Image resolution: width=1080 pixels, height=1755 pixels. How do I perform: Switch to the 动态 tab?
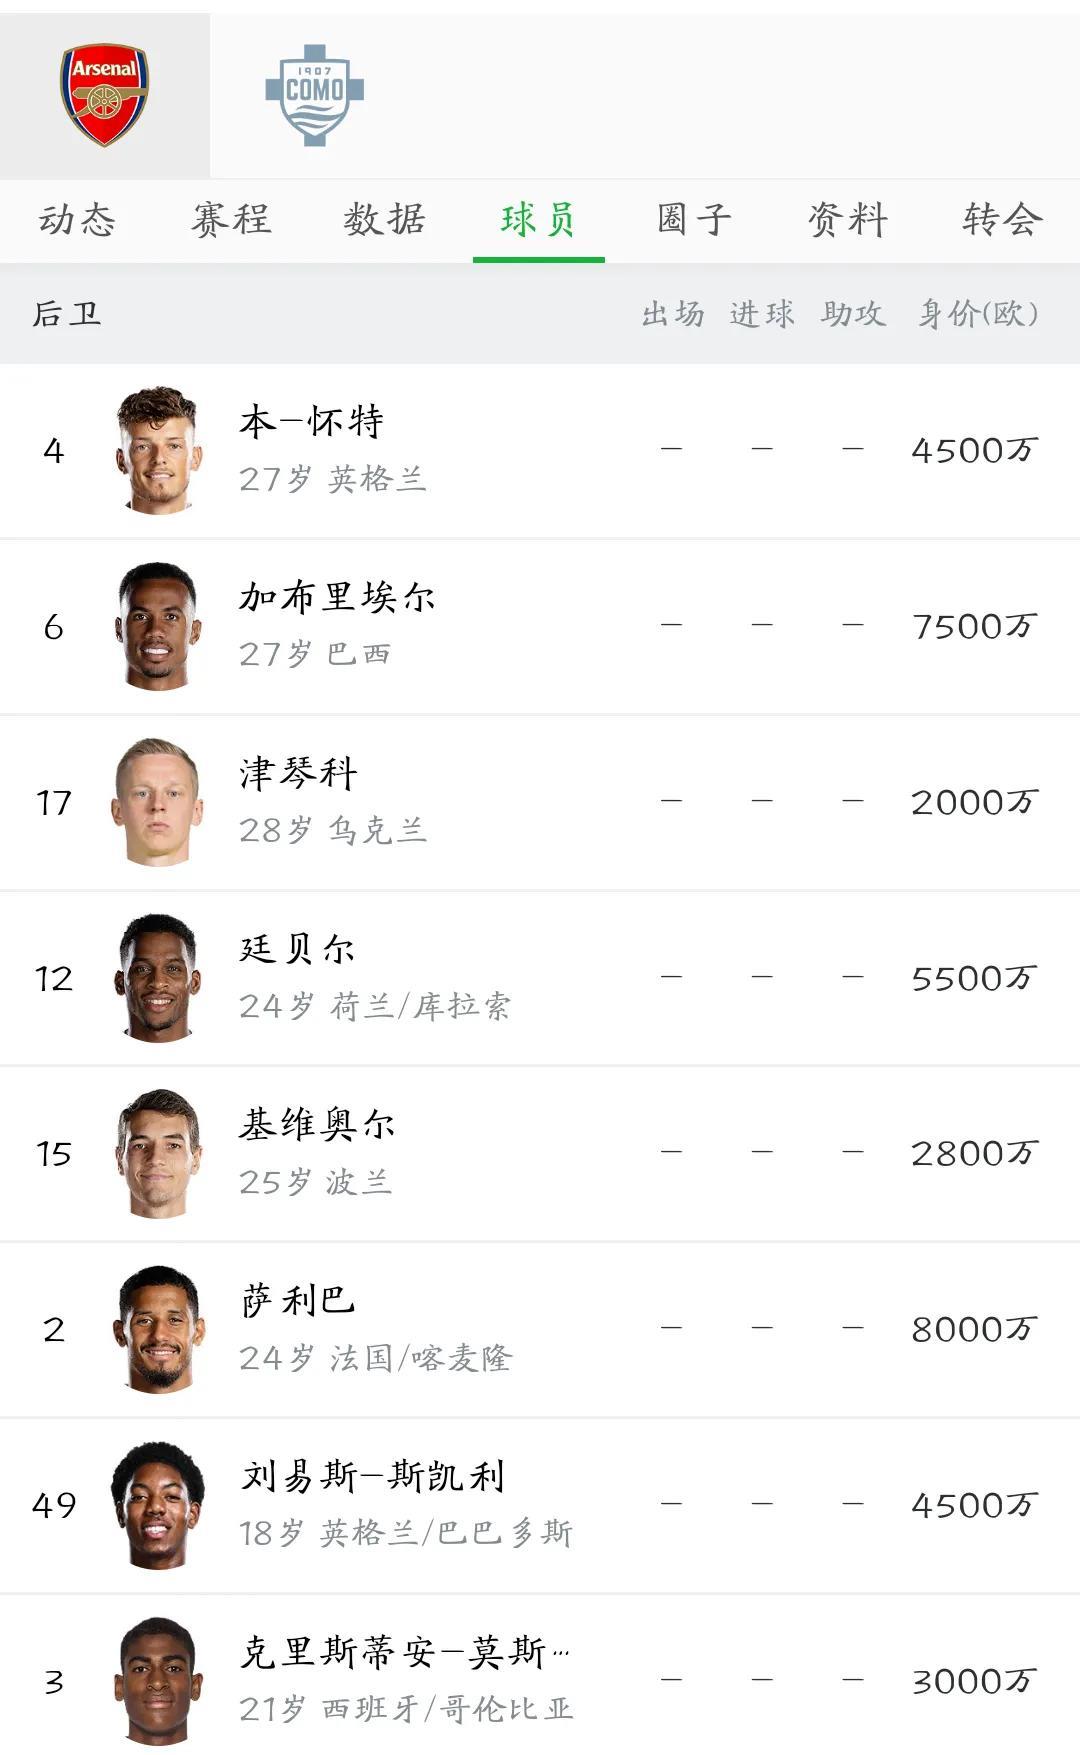pos(77,220)
